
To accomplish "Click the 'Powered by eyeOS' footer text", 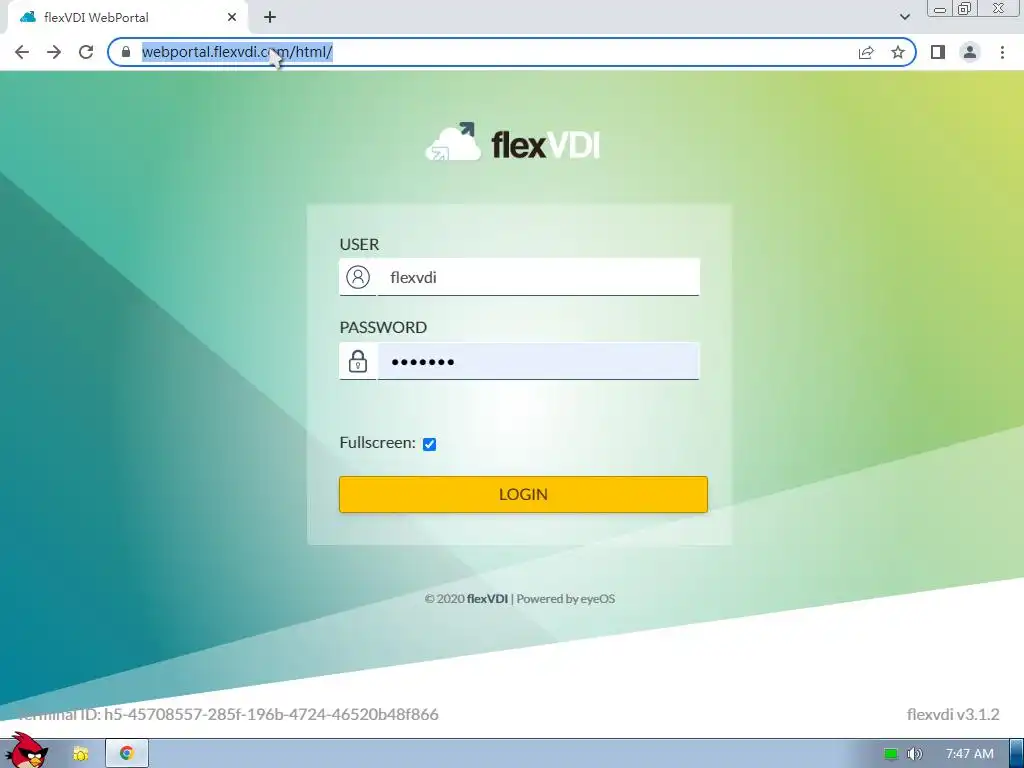I will point(566,599).
